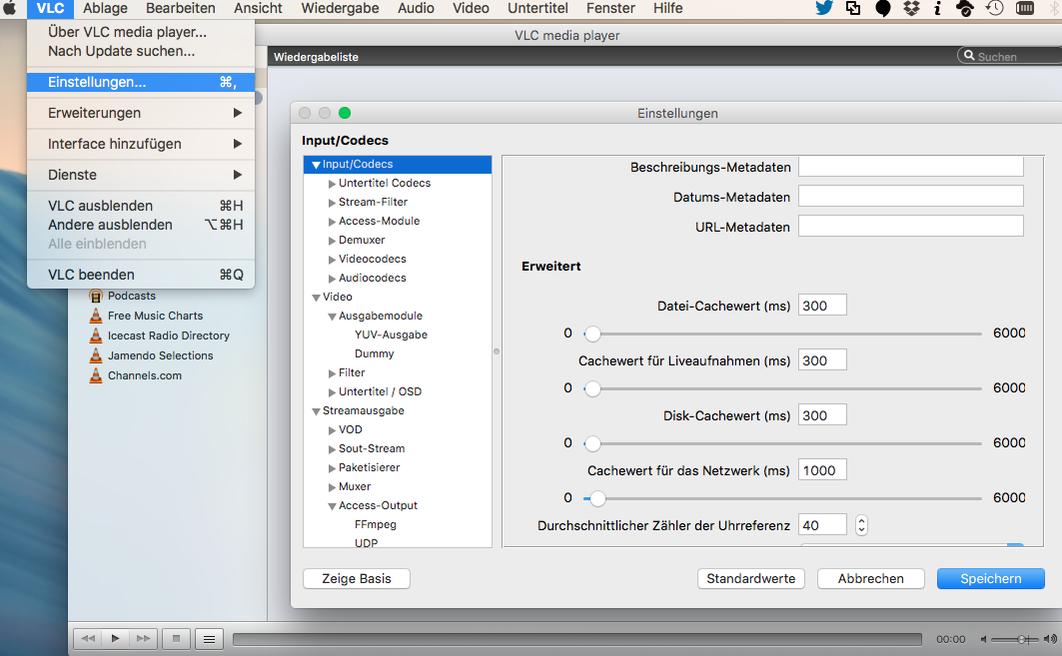The height and width of the screenshot is (656, 1062).
Task: Collapse the Ausgabemodule node
Action: pos(332,316)
